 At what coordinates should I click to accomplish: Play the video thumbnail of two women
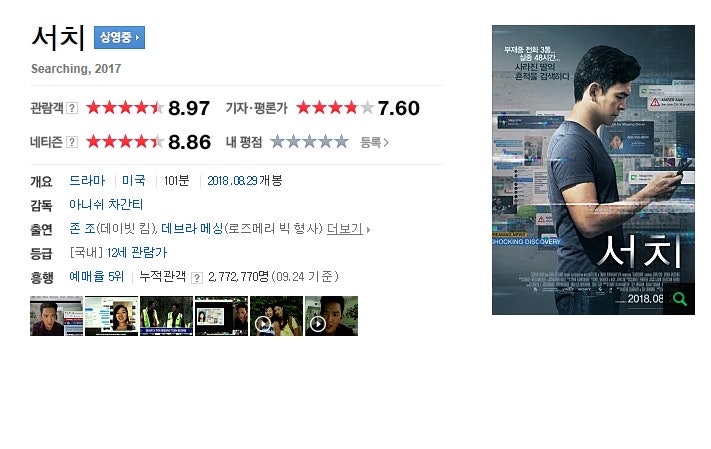[276, 316]
